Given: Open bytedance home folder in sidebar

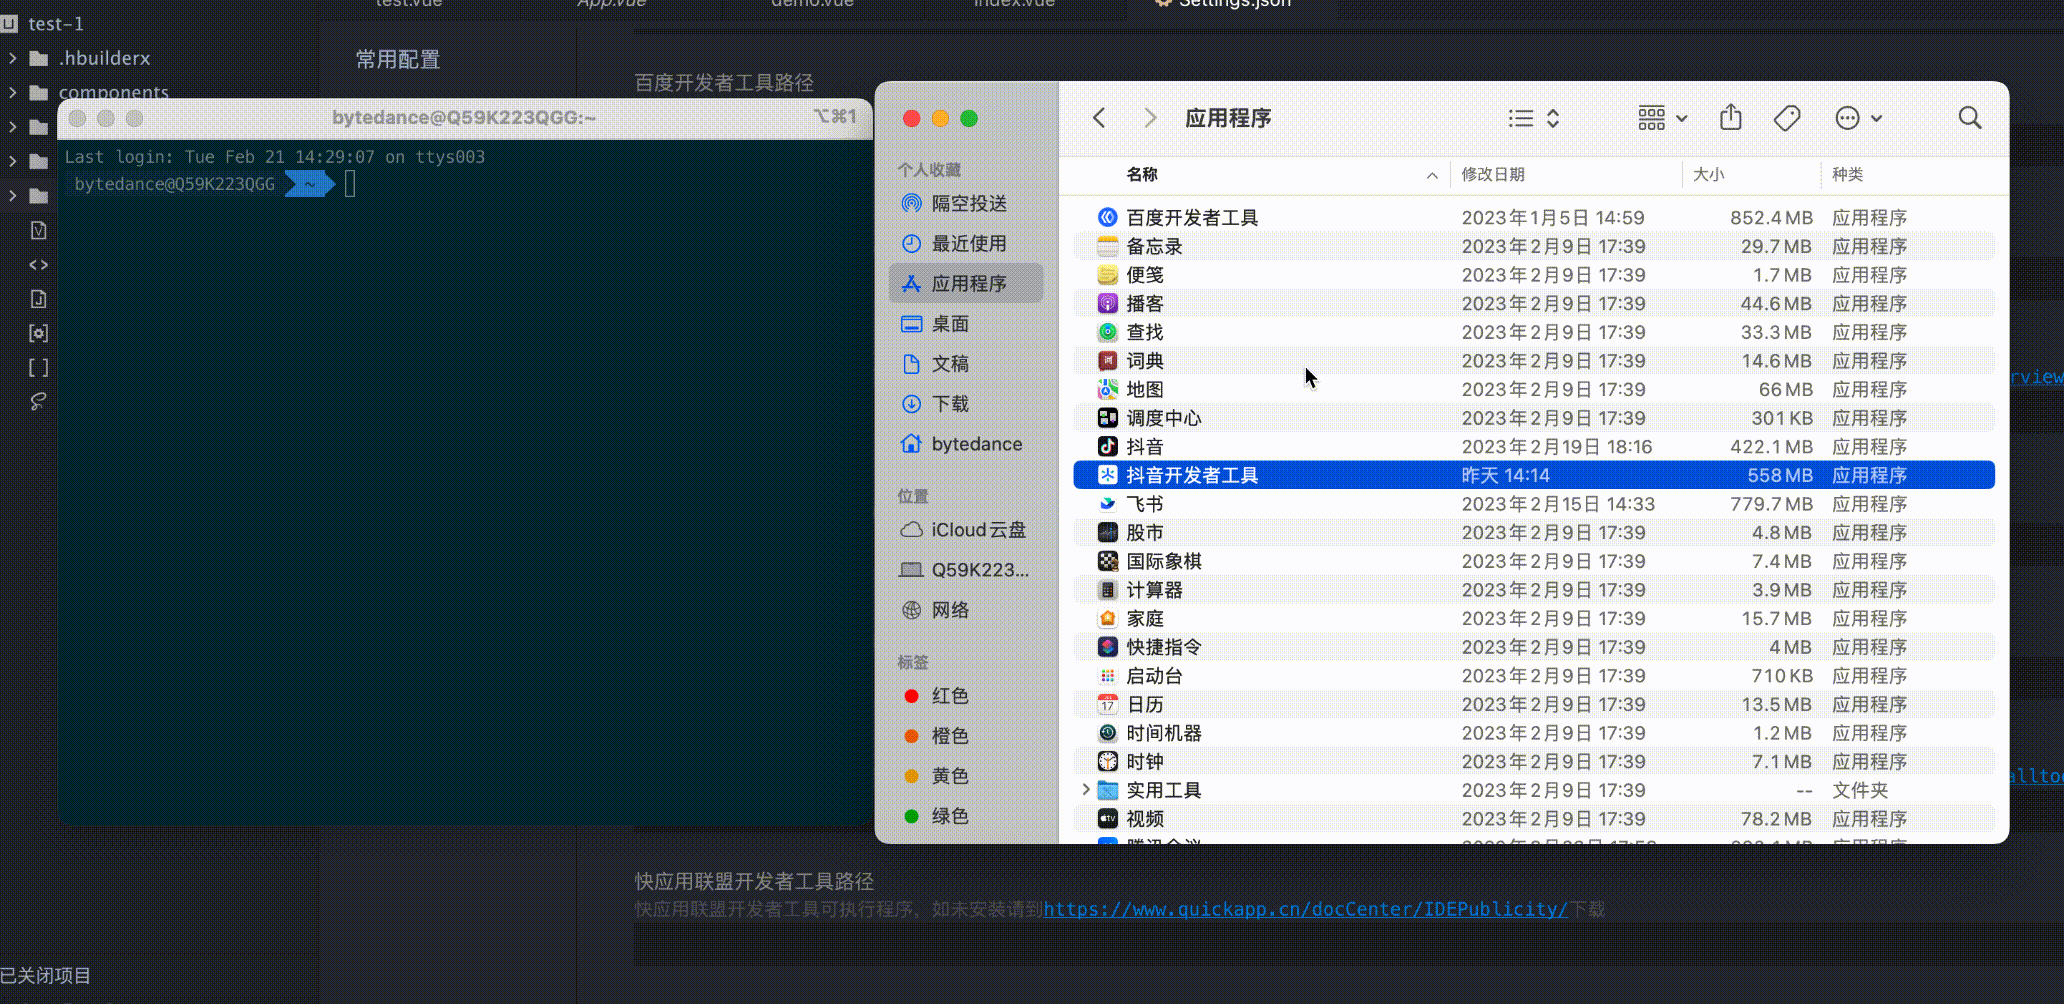Looking at the screenshot, I should coord(966,443).
